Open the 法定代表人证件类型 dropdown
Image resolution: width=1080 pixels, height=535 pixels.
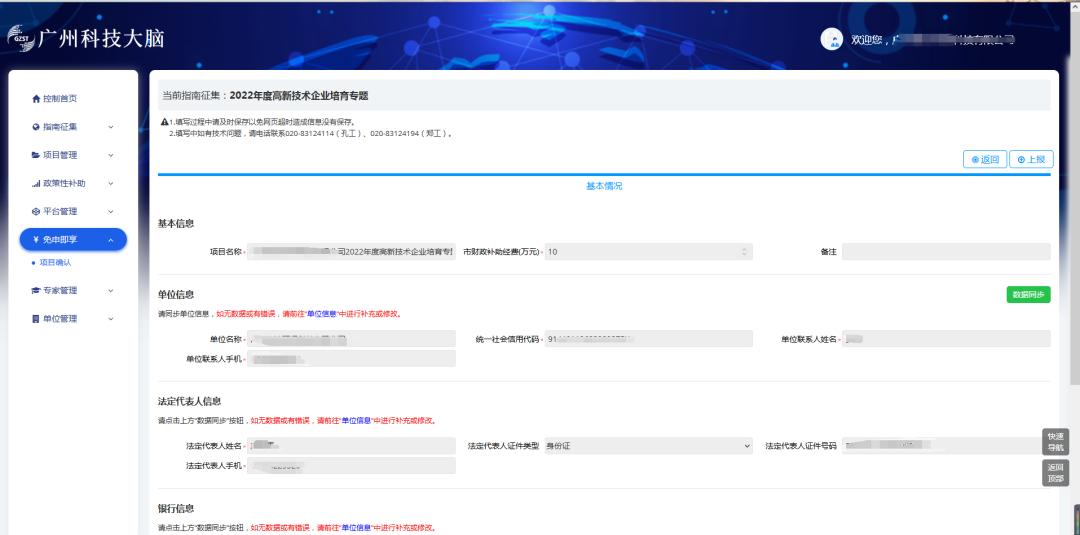pos(746,445)
